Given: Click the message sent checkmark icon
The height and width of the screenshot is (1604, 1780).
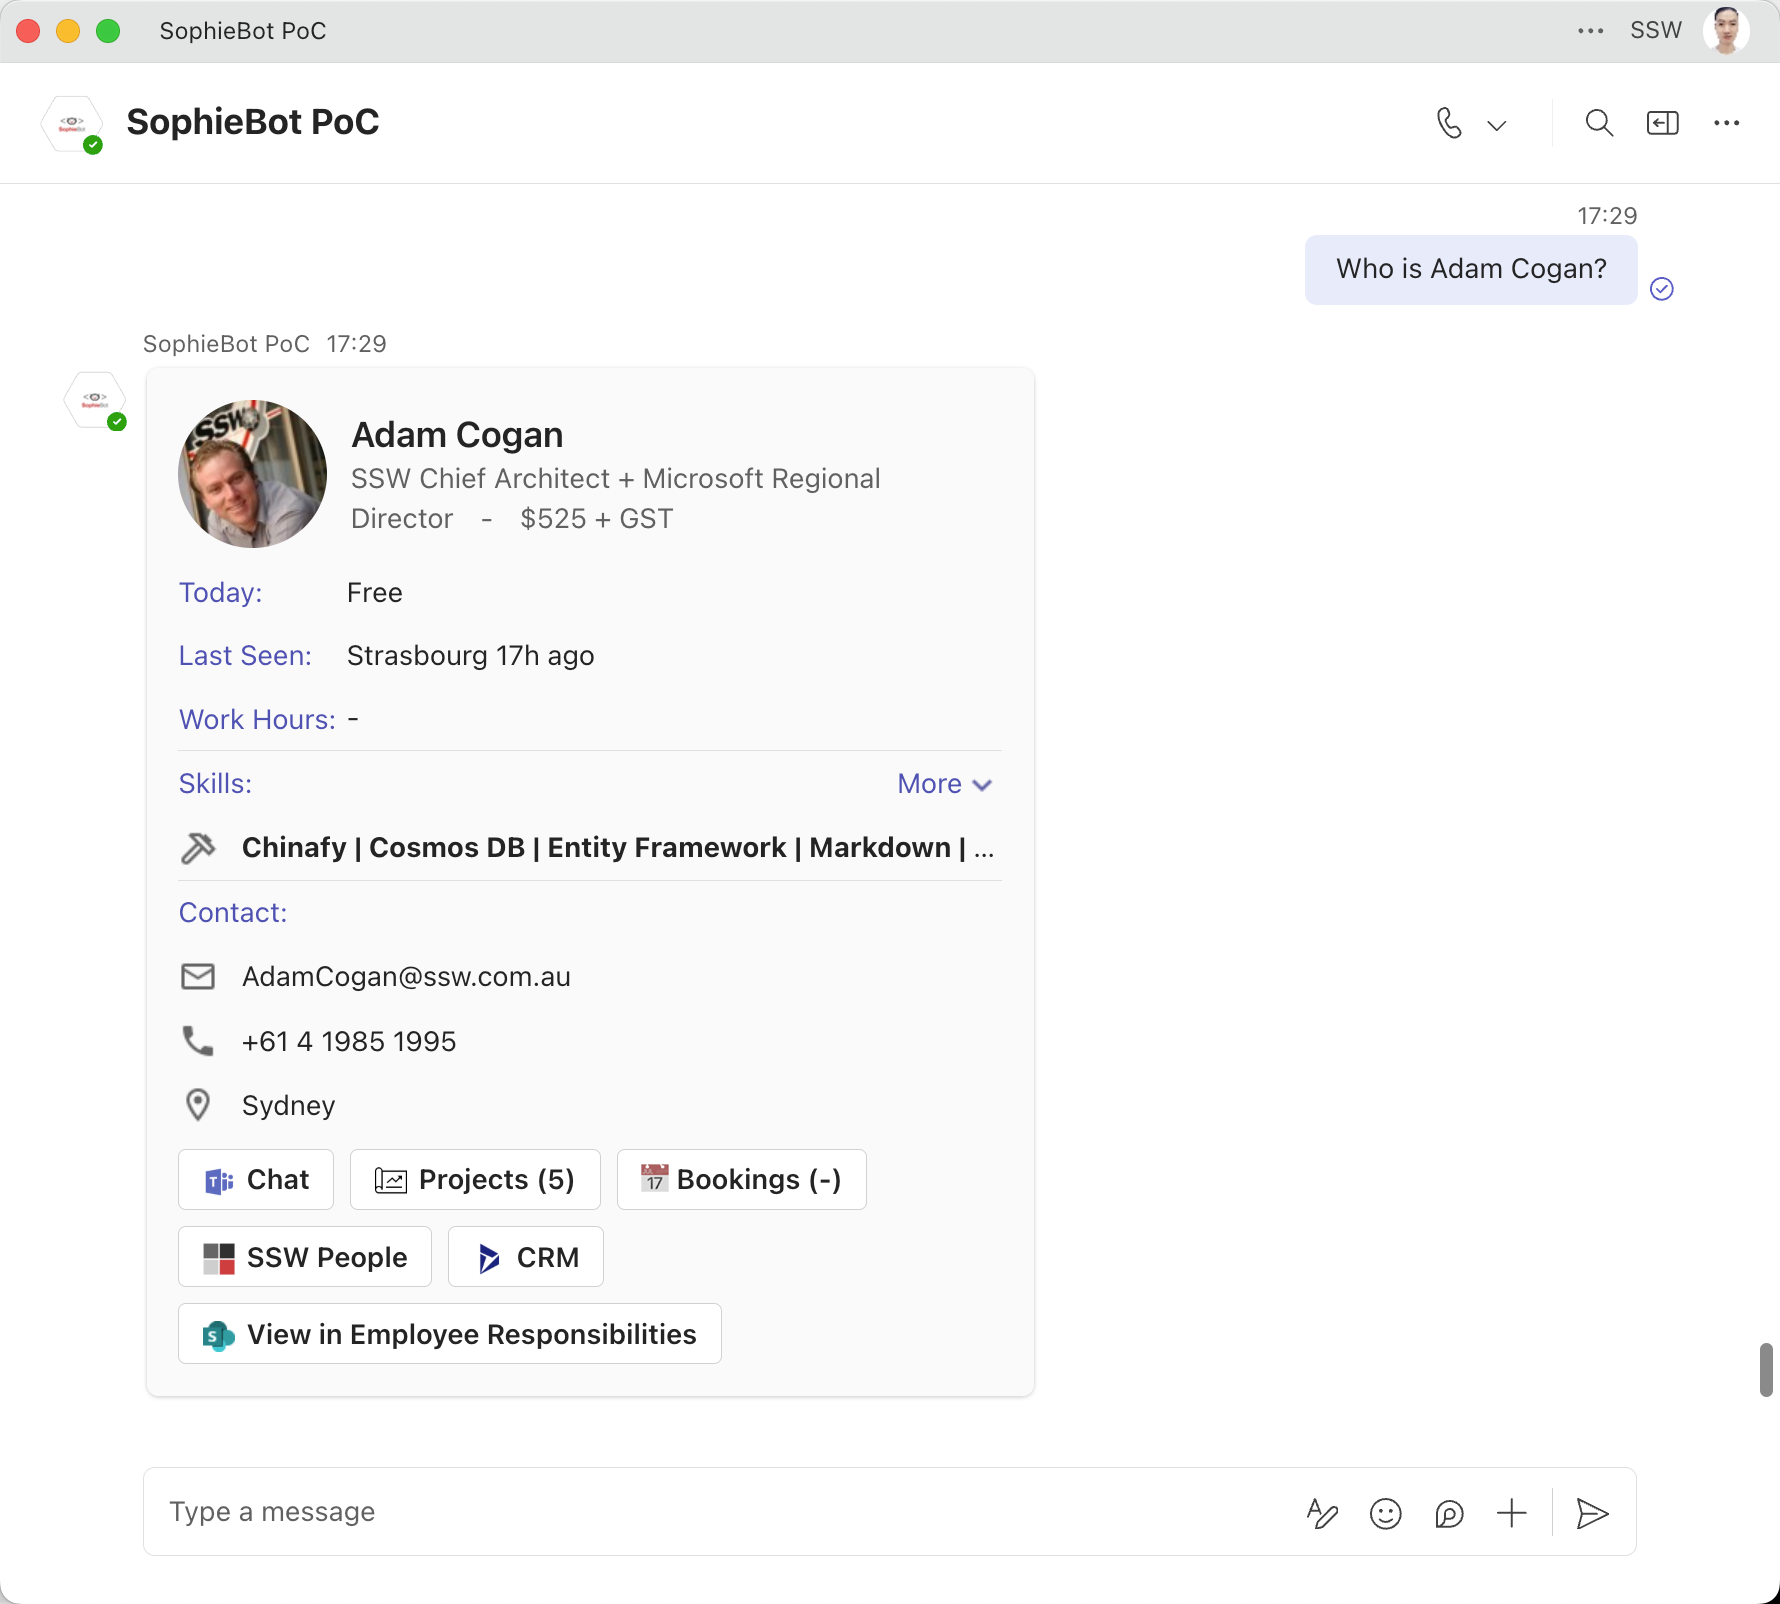Looking at the screenshot, I should pos(1662,289).
